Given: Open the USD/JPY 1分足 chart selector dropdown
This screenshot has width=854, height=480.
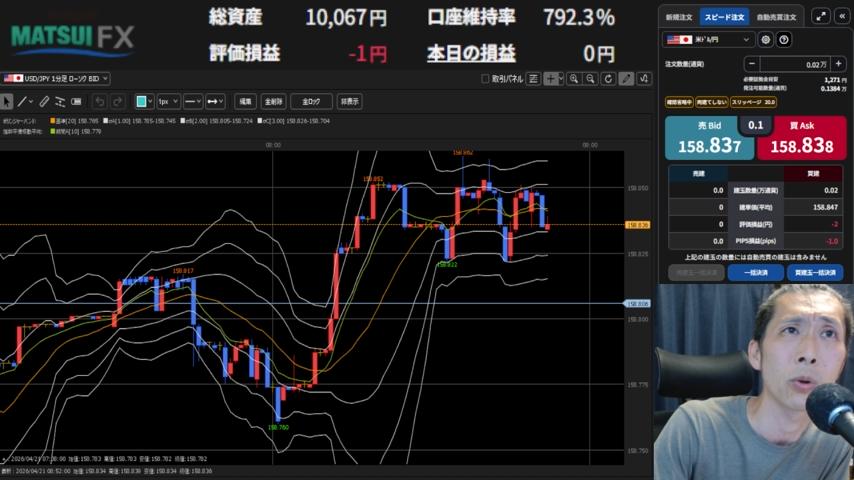Looking at the screenshot, I should coord(56,79).
